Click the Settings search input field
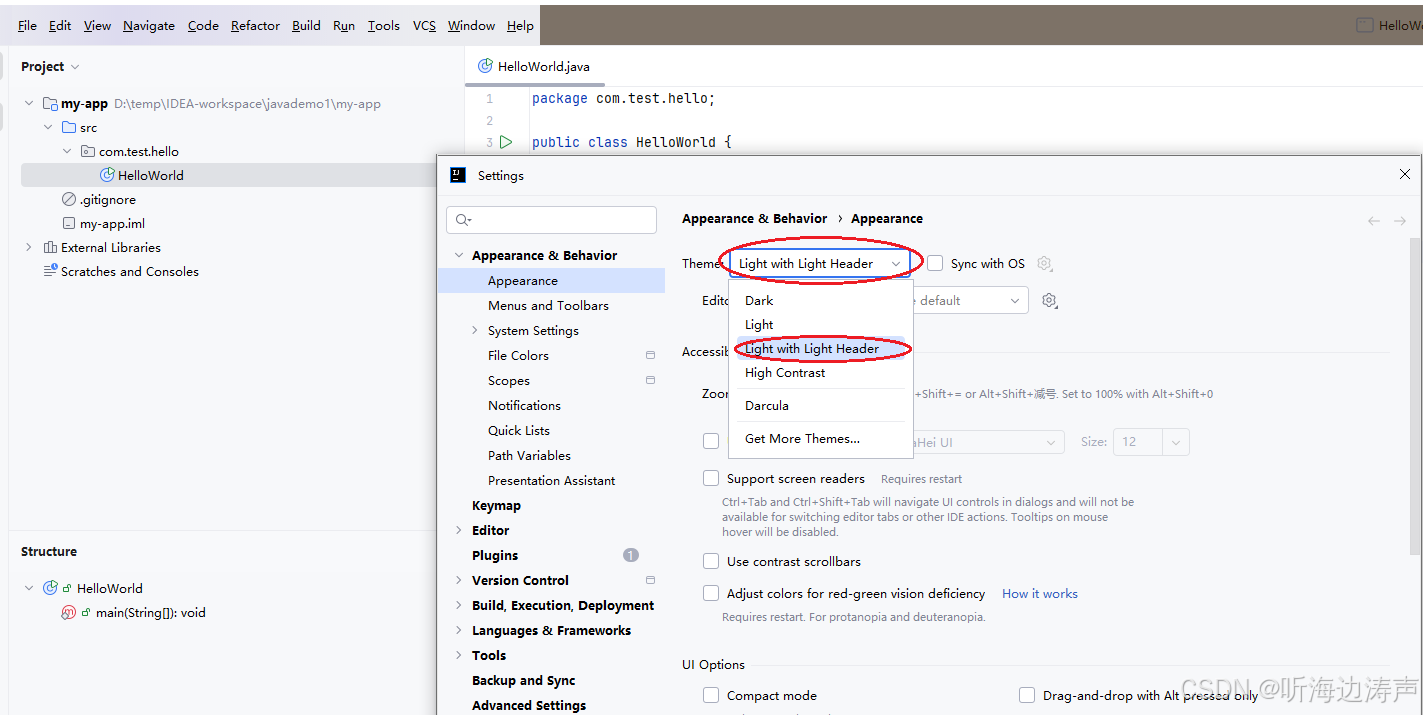 (x=552, y=220)
